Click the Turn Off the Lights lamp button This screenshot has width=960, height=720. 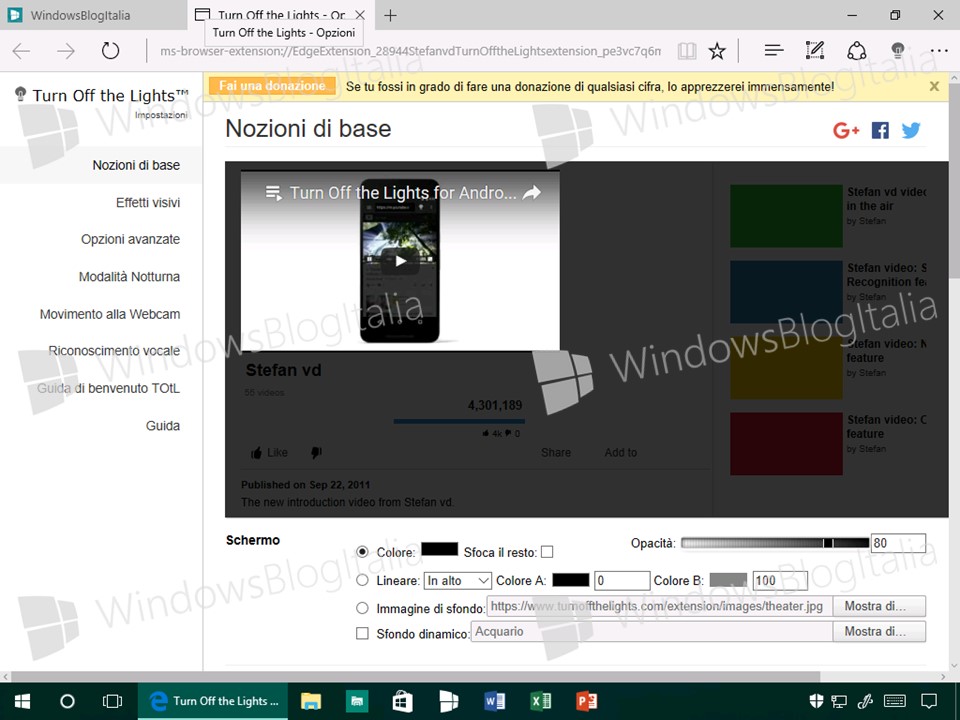tap(898, 50)
